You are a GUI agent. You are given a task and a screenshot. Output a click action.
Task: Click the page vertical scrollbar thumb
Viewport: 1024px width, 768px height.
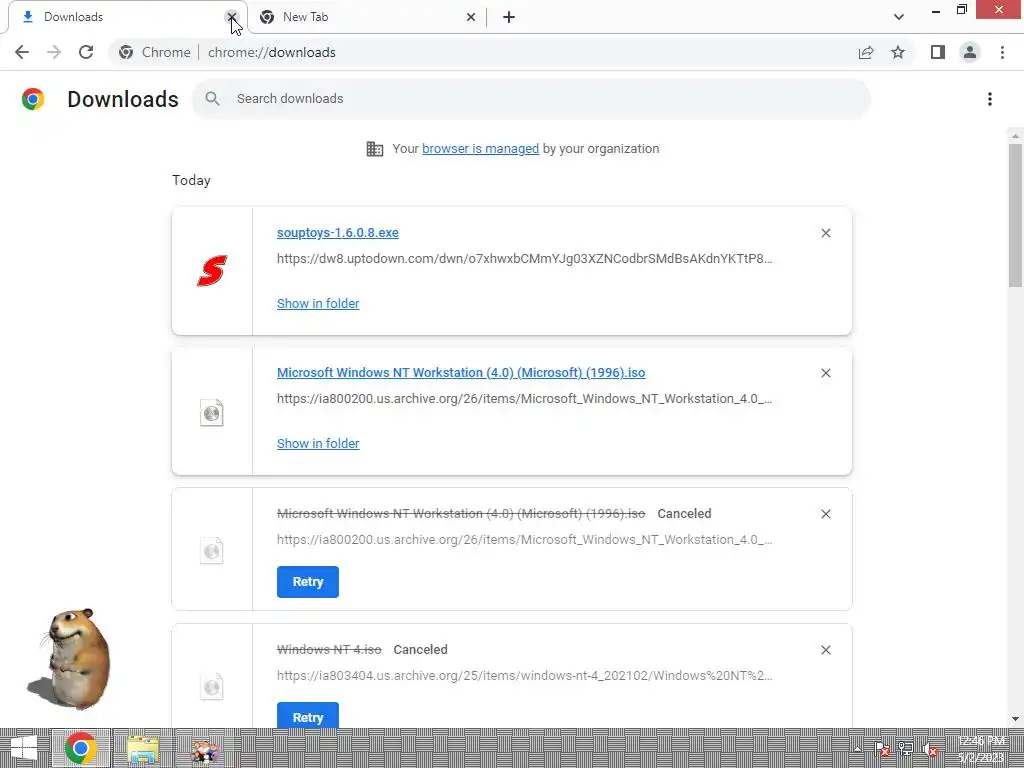1015,216
